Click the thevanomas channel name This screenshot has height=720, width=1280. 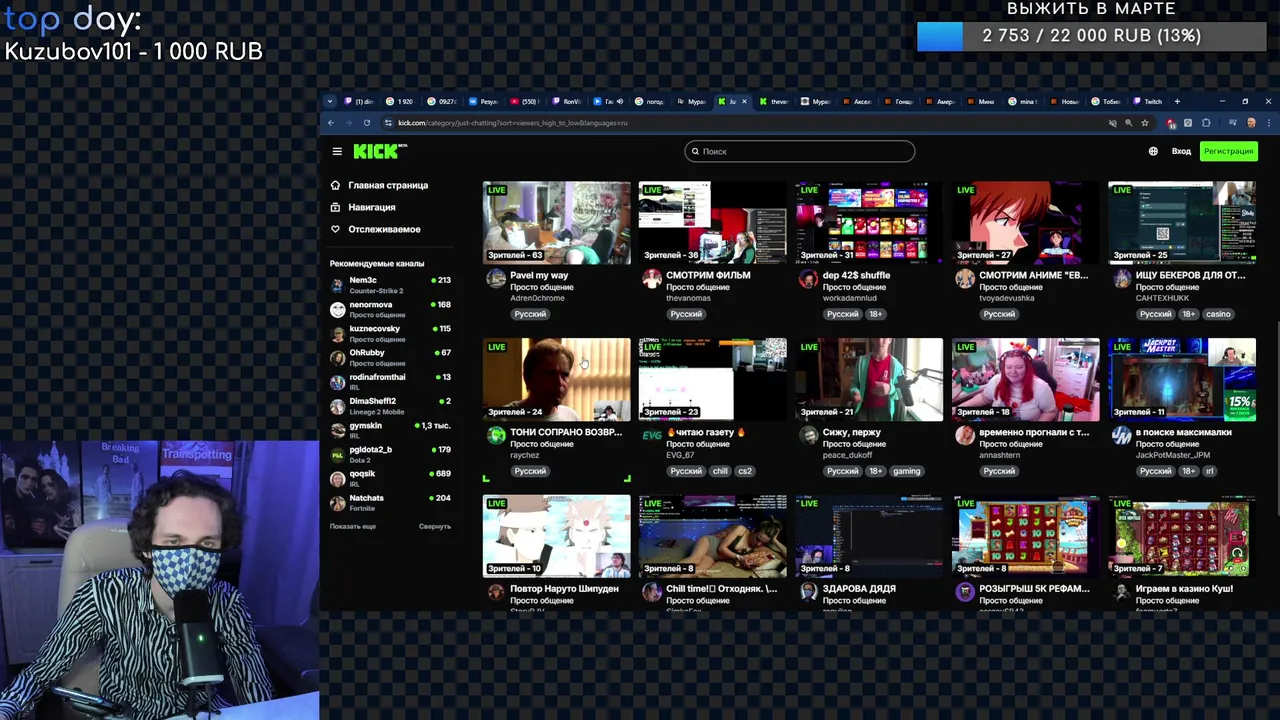click(689, 298)
